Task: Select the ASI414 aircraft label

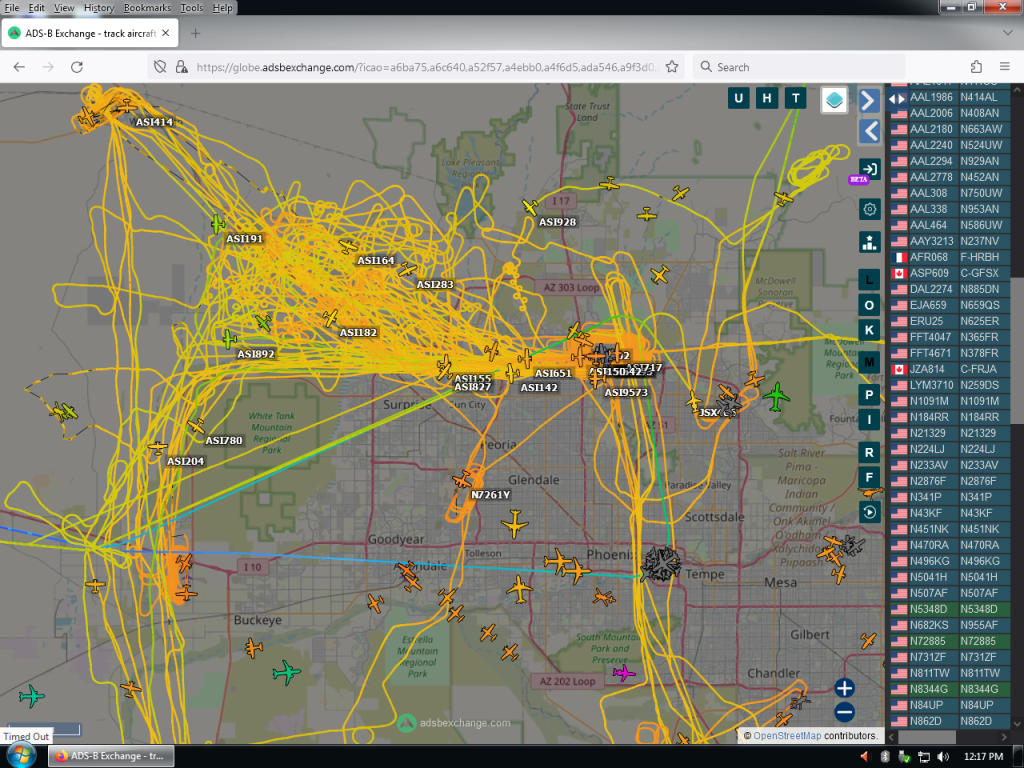Action: pos(154,121)
